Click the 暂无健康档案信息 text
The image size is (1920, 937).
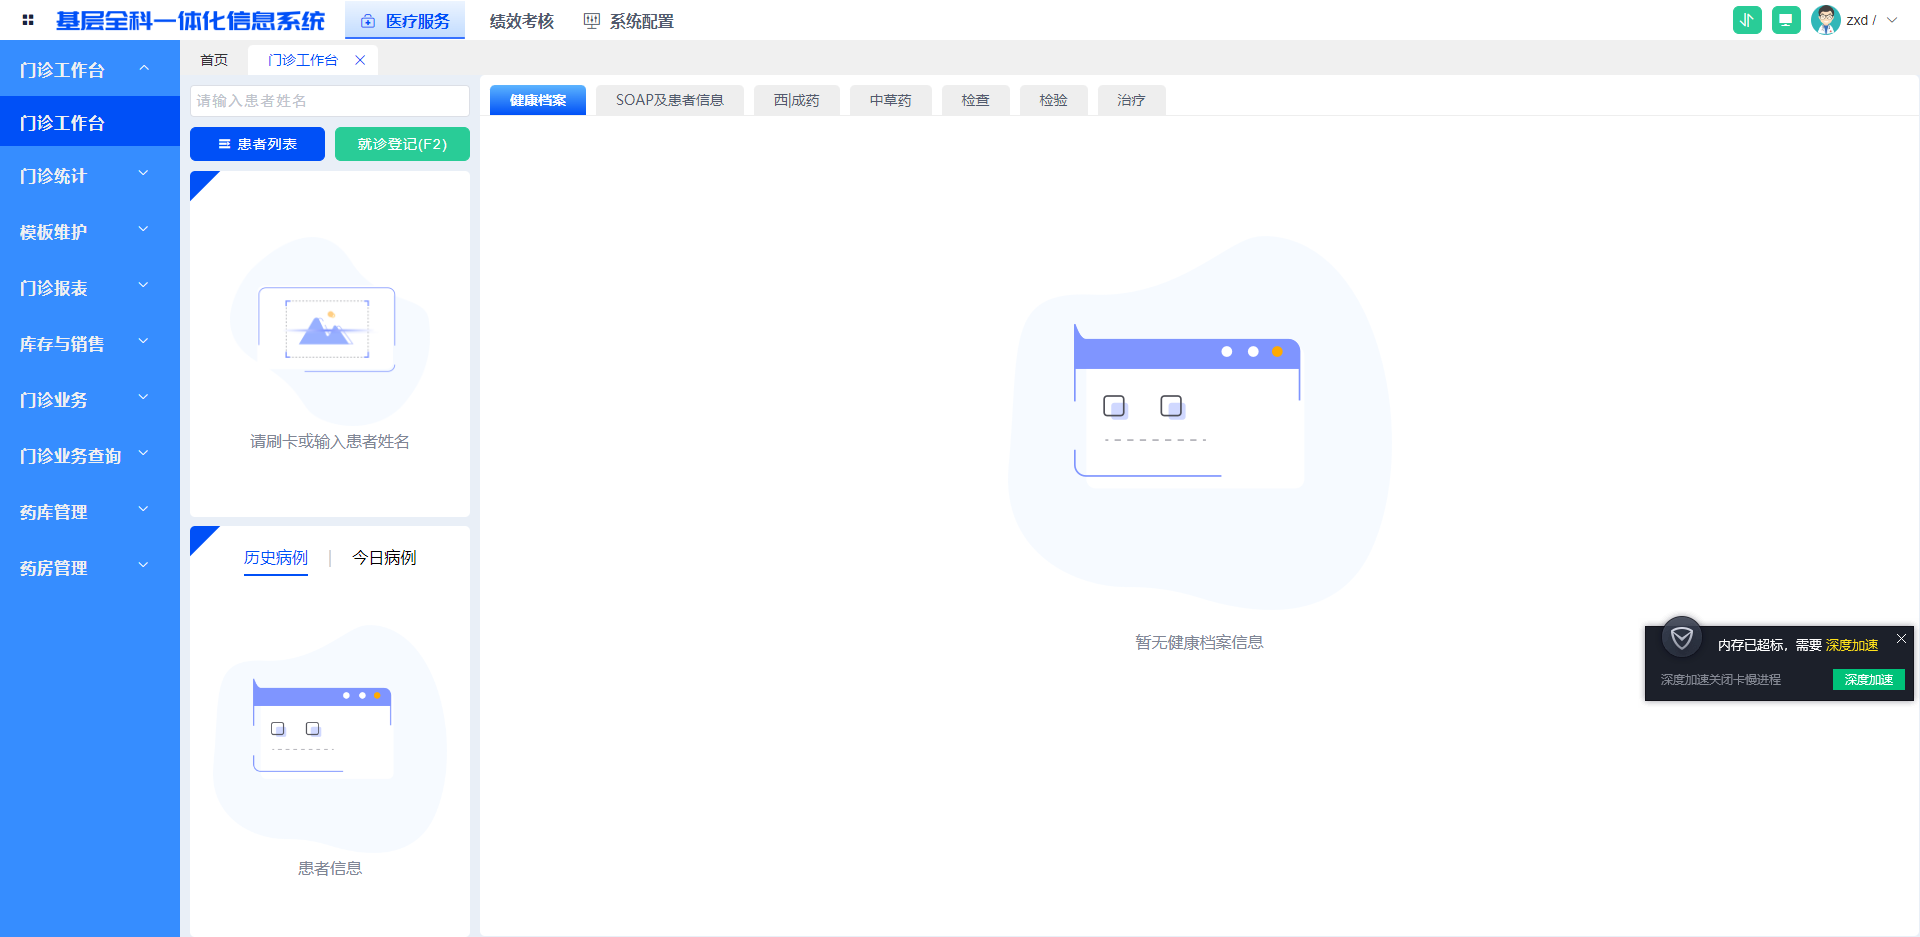(1200, 643)
